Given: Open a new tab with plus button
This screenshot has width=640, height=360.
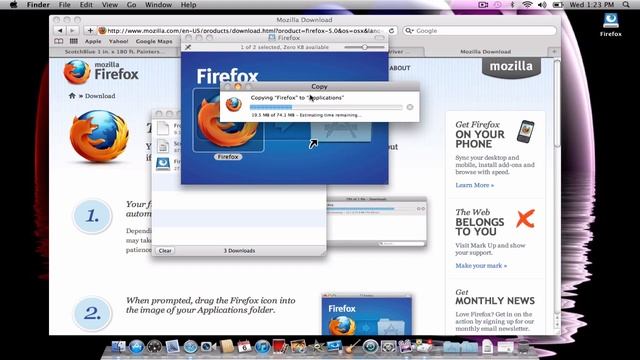Looking at the screenshot, I should tap(554, 52).
